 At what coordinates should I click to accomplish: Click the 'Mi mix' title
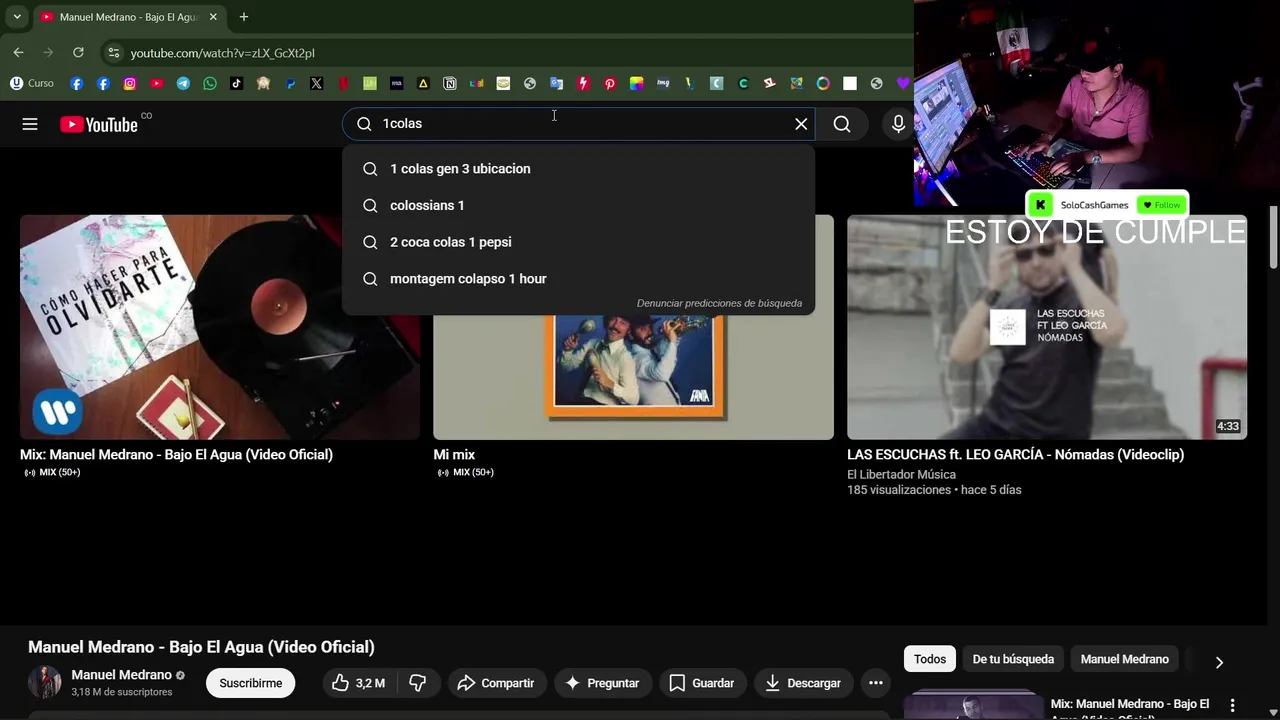point(454,455)
